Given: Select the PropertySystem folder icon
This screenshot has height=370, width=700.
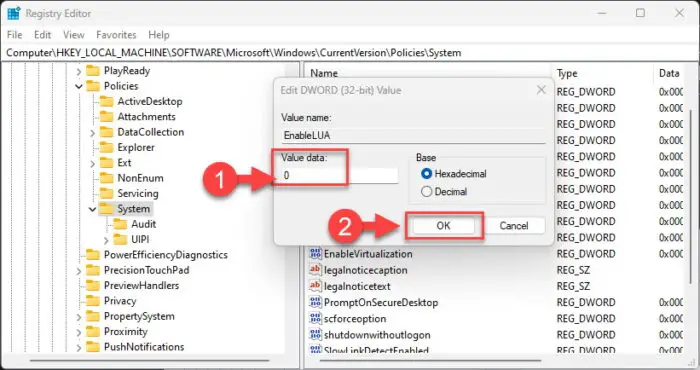Looking at the screenshot, I should pyautogui.click(x=93, y=316).
